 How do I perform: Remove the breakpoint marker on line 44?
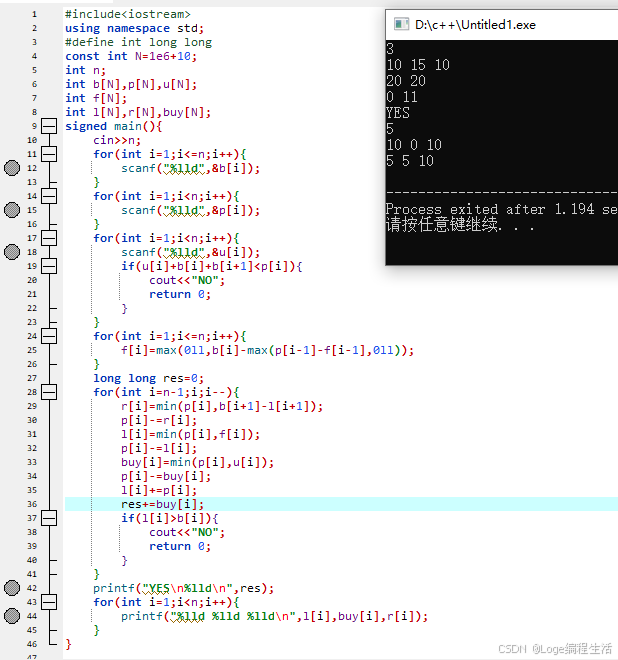(12, 616)
